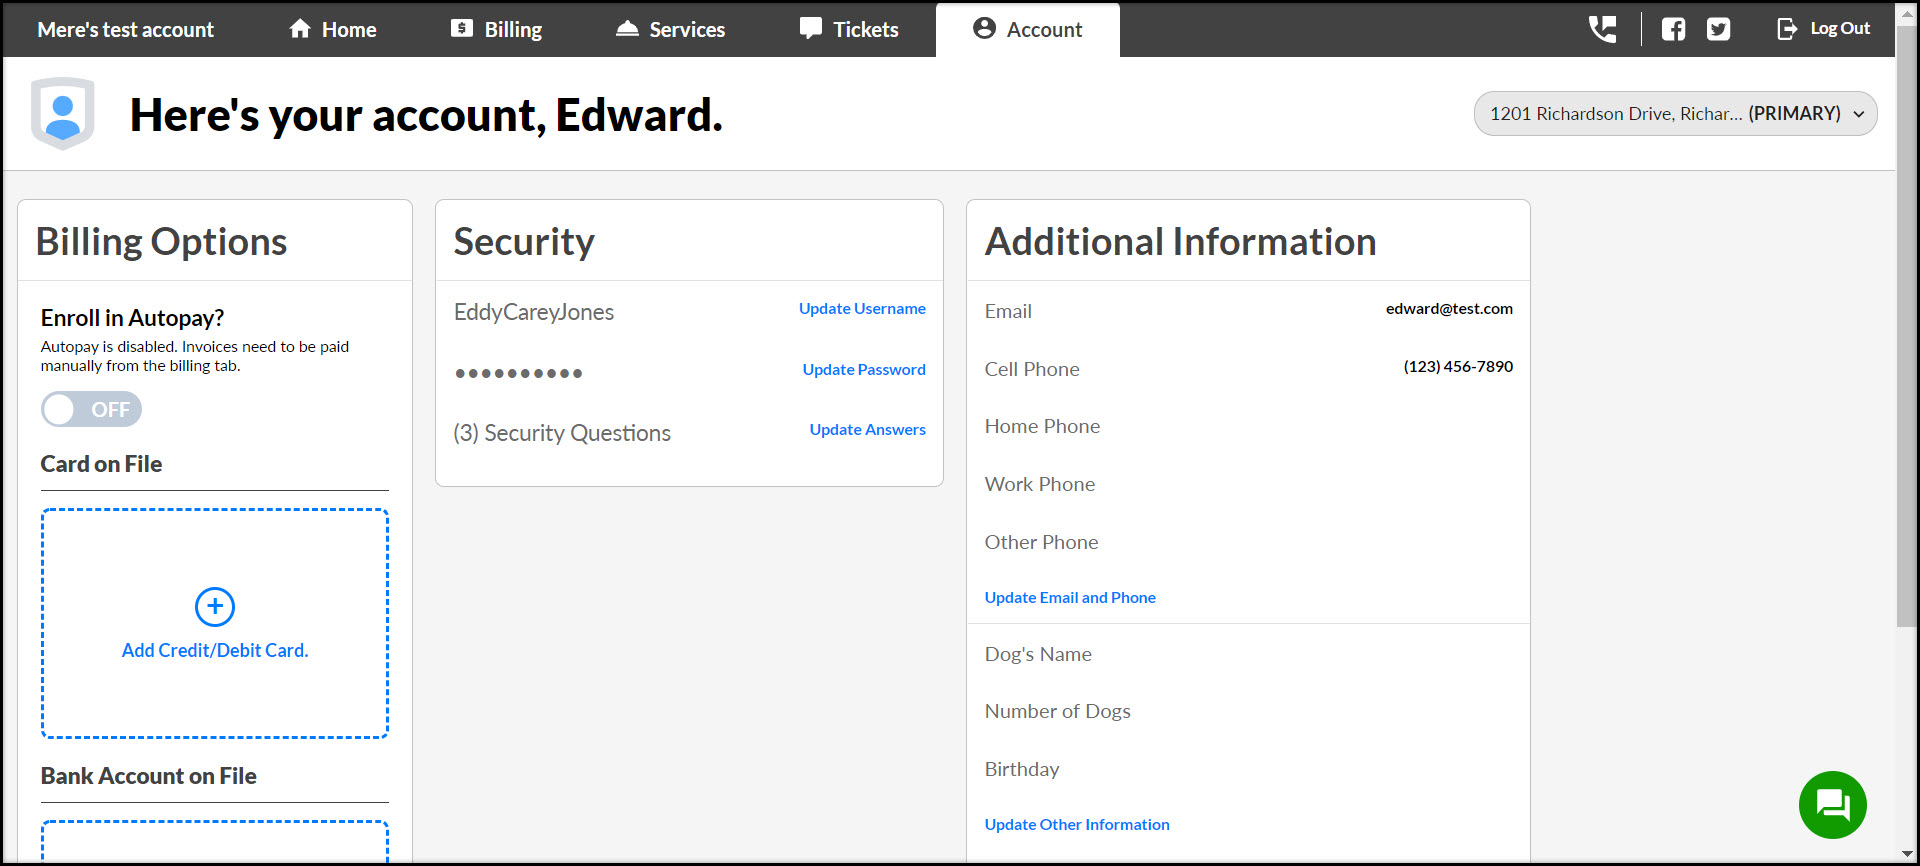
Task: Click the plus icon to add card
Action: 214,606
